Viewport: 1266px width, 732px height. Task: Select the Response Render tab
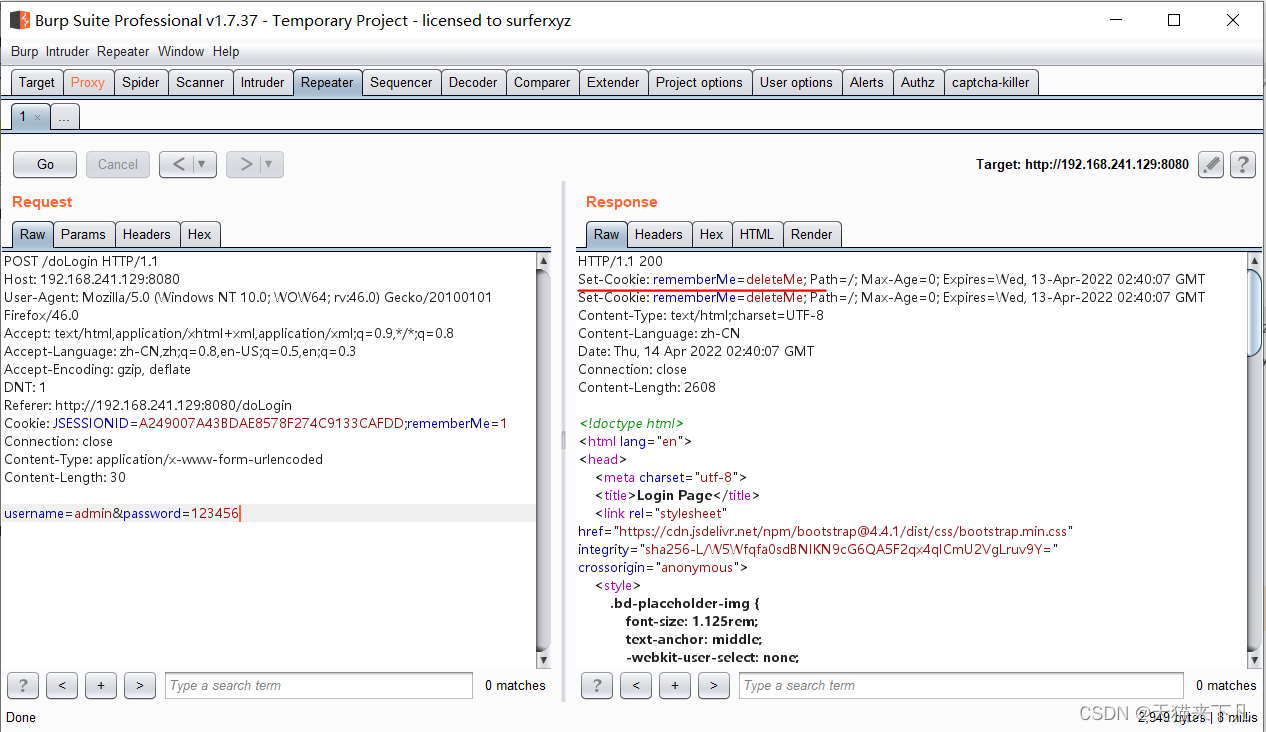click(812, 234)
